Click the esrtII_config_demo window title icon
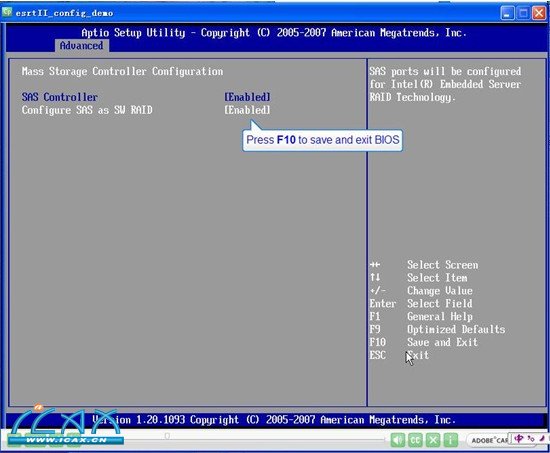This screenshot has height=453, width=550. click(7, 12)
